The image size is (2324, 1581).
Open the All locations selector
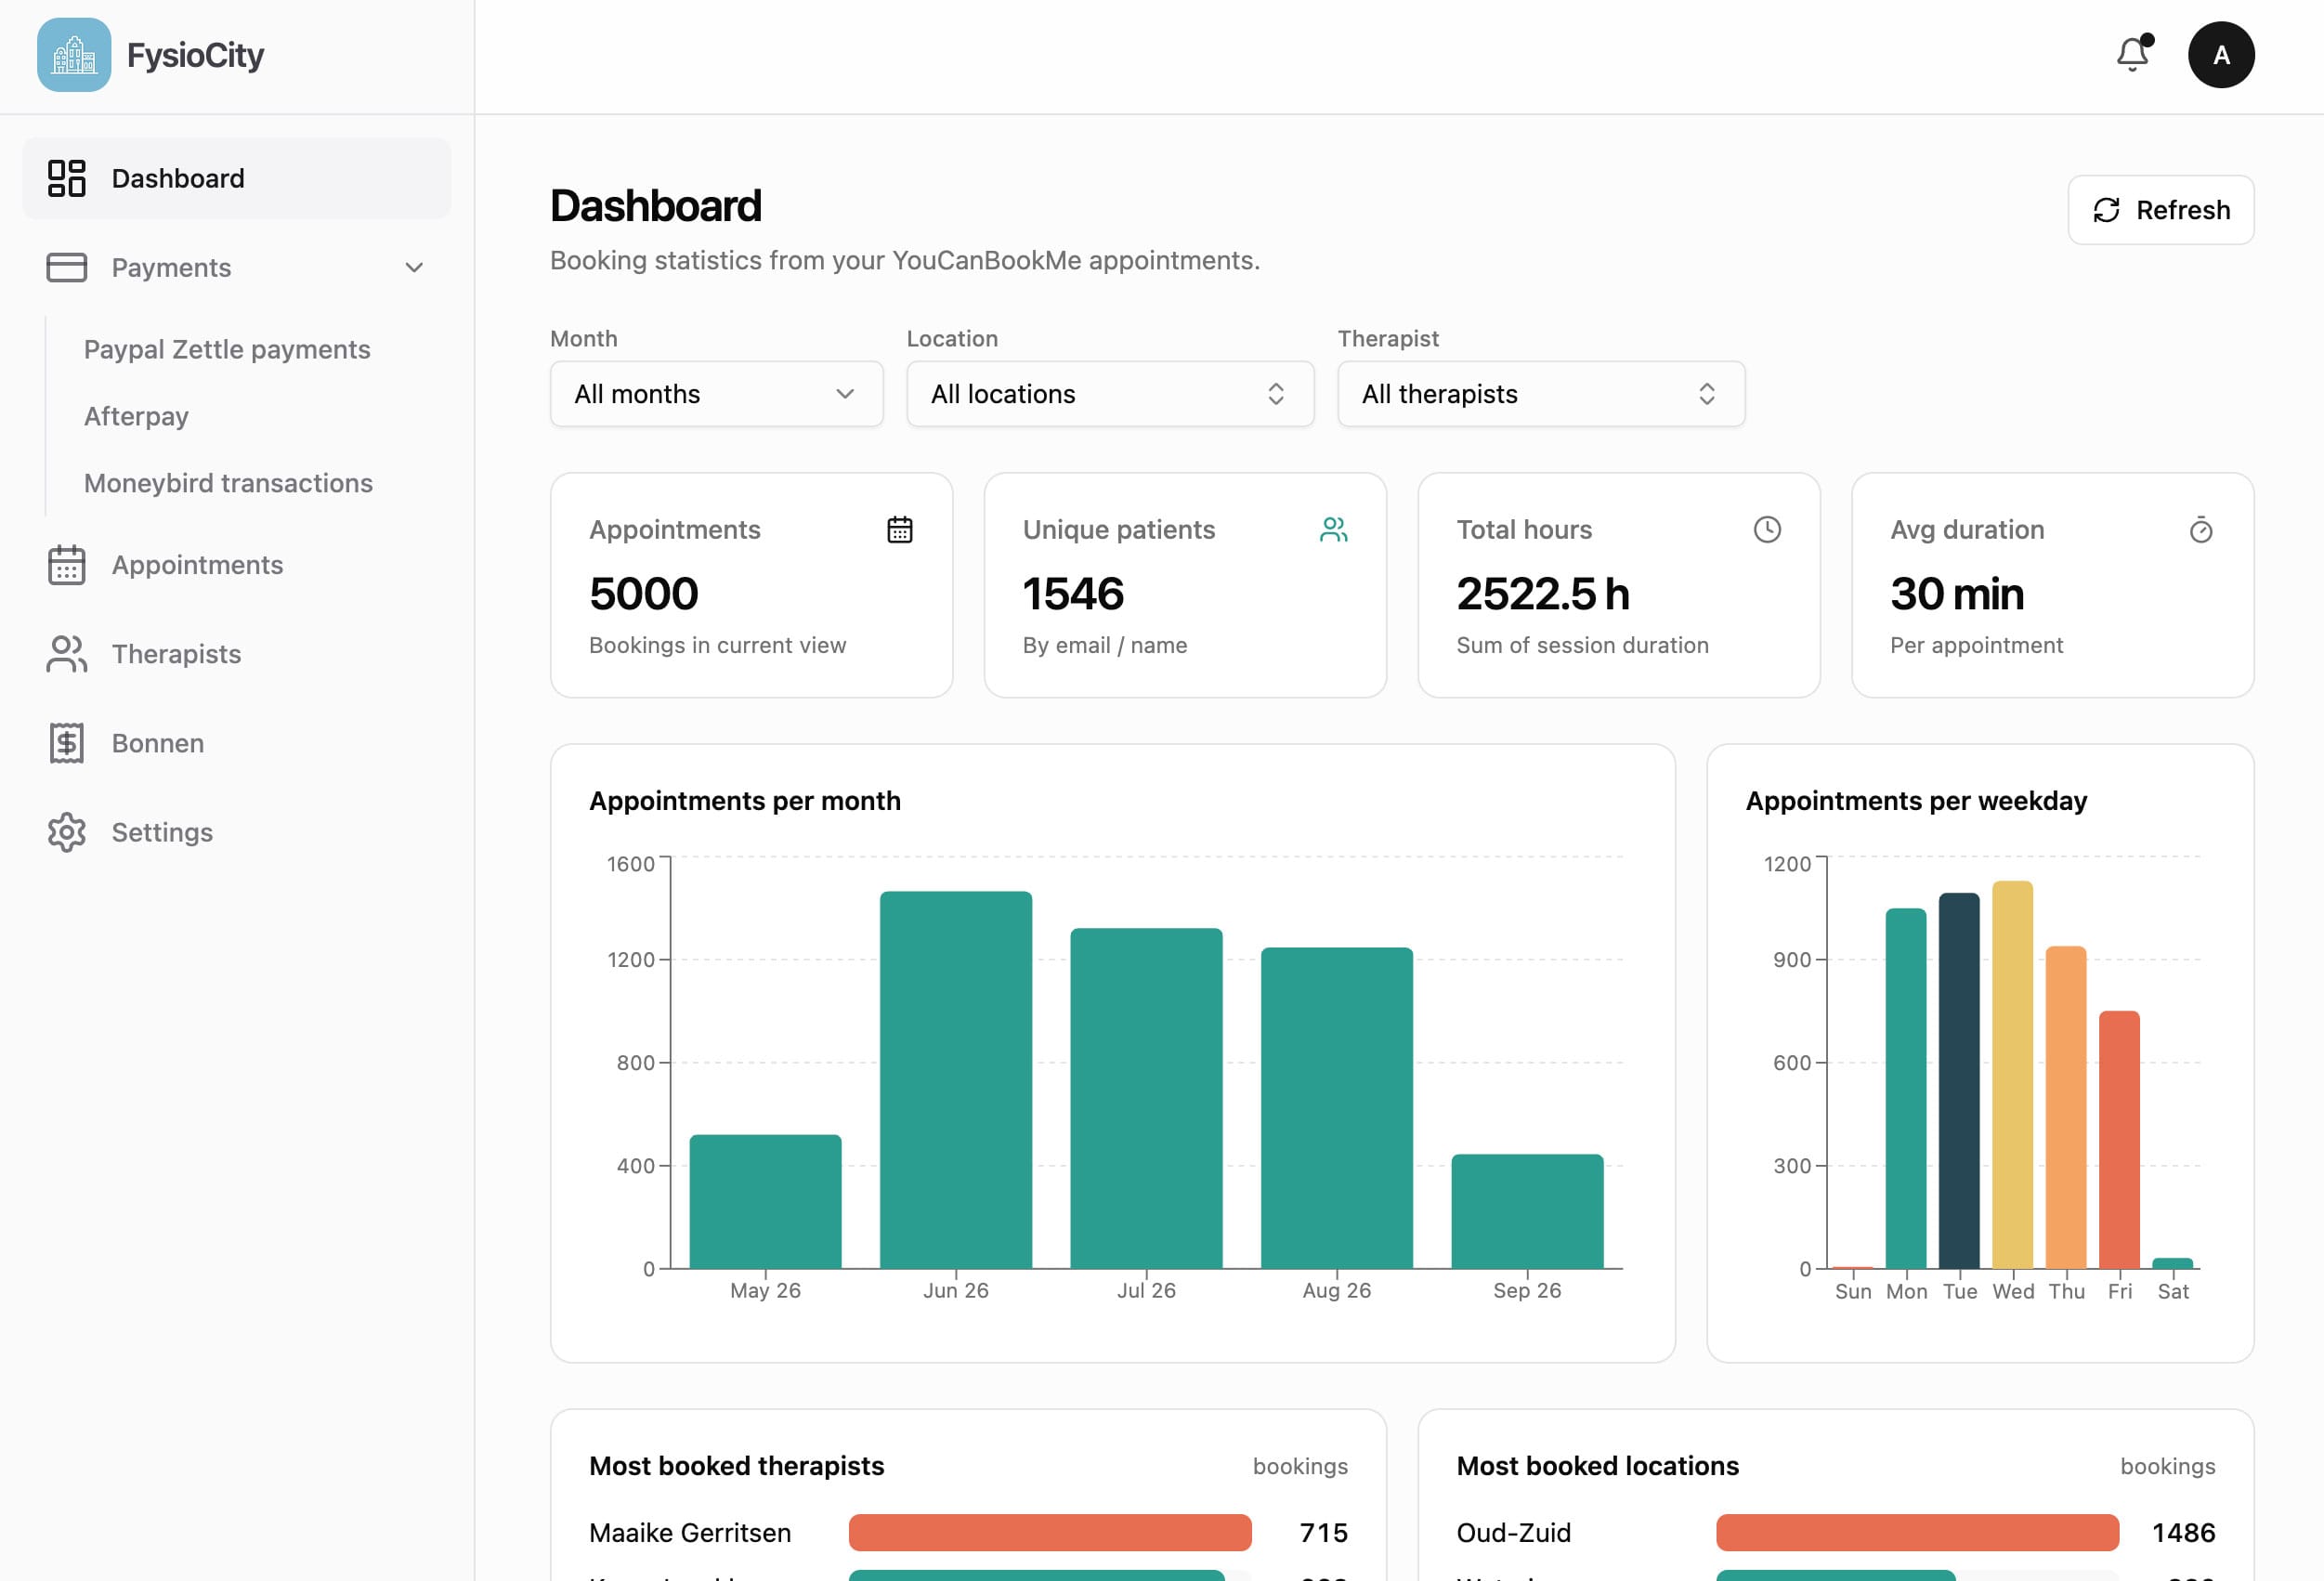click(1110, 394)
